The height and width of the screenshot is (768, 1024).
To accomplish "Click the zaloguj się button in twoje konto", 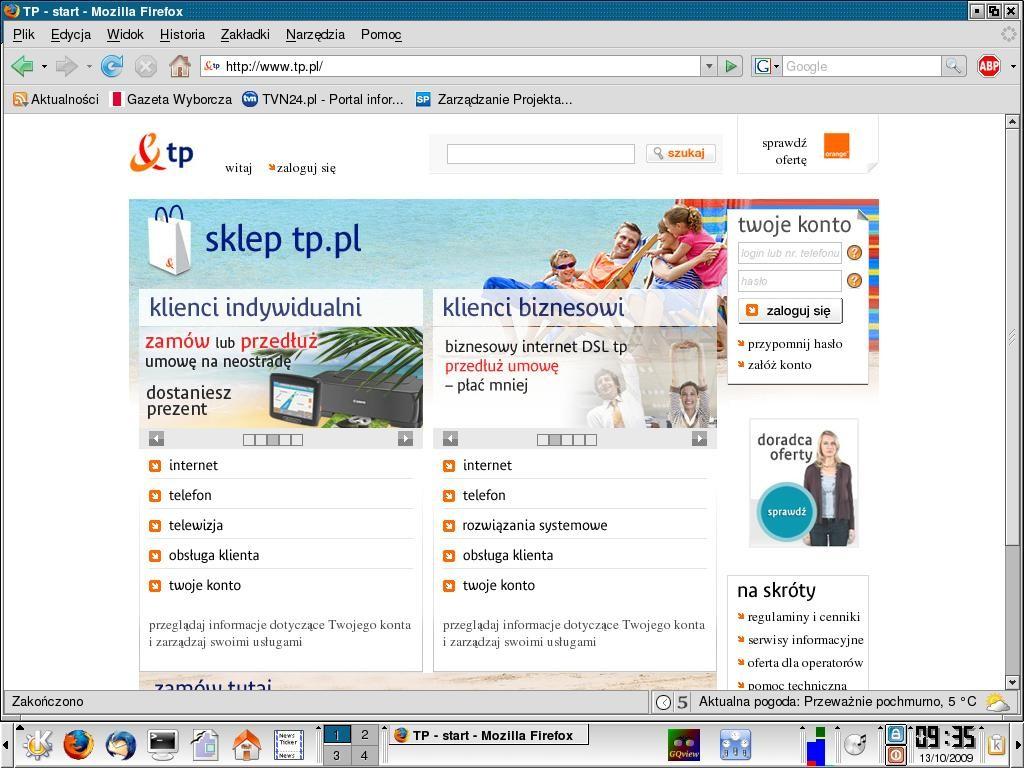I will (x=790, y=311).
